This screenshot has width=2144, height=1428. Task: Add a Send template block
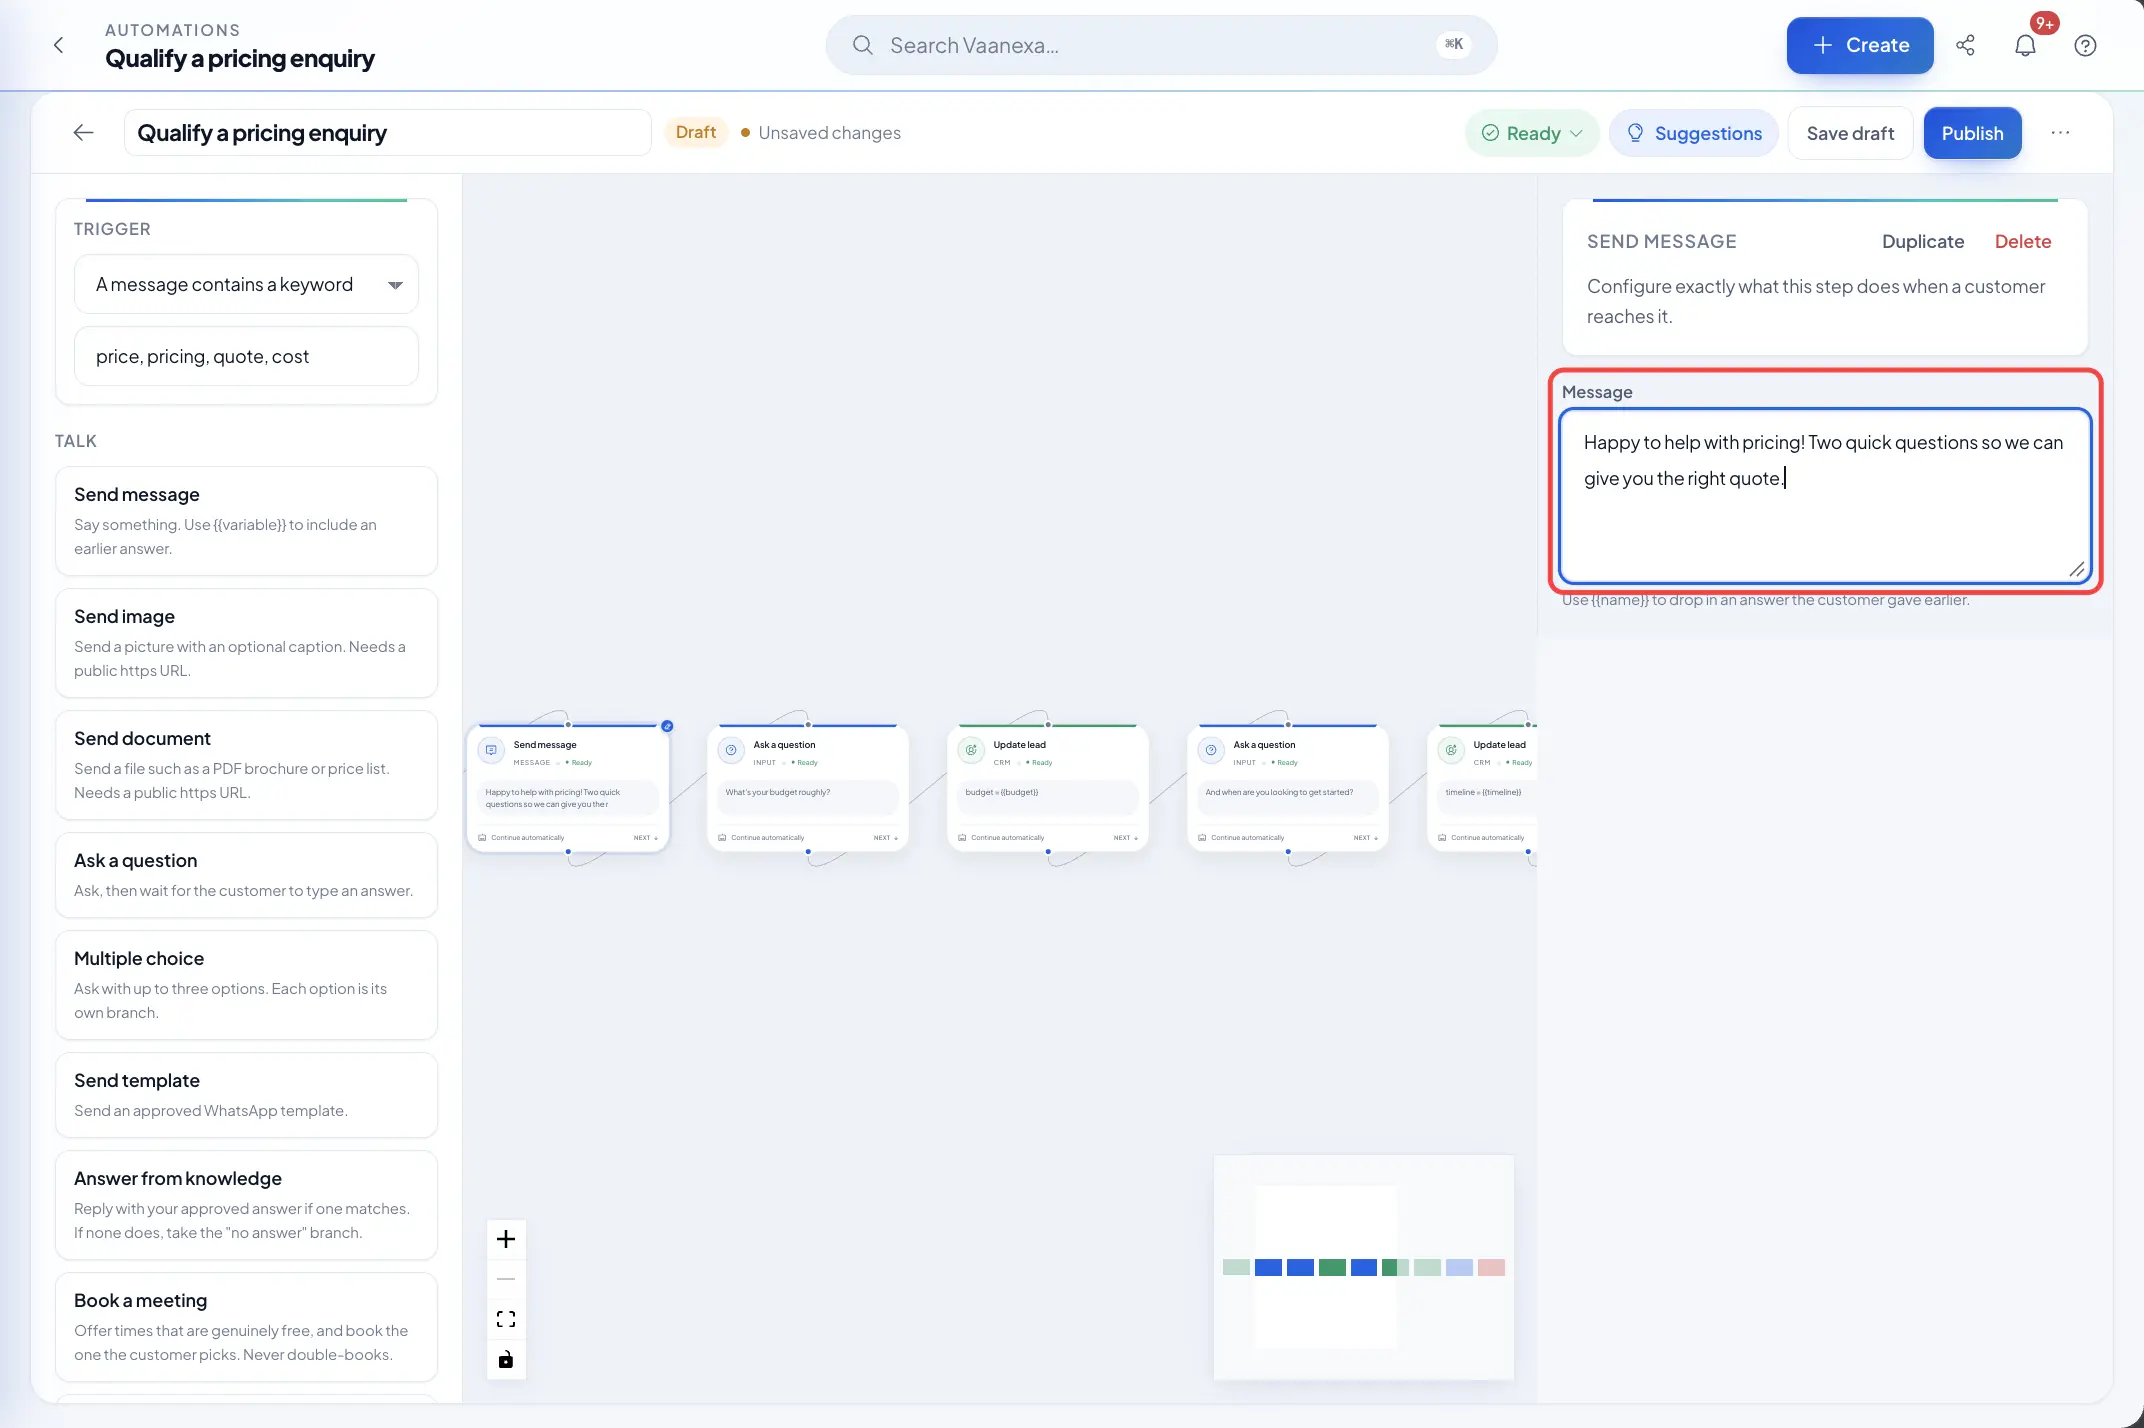pos(246,1095)
